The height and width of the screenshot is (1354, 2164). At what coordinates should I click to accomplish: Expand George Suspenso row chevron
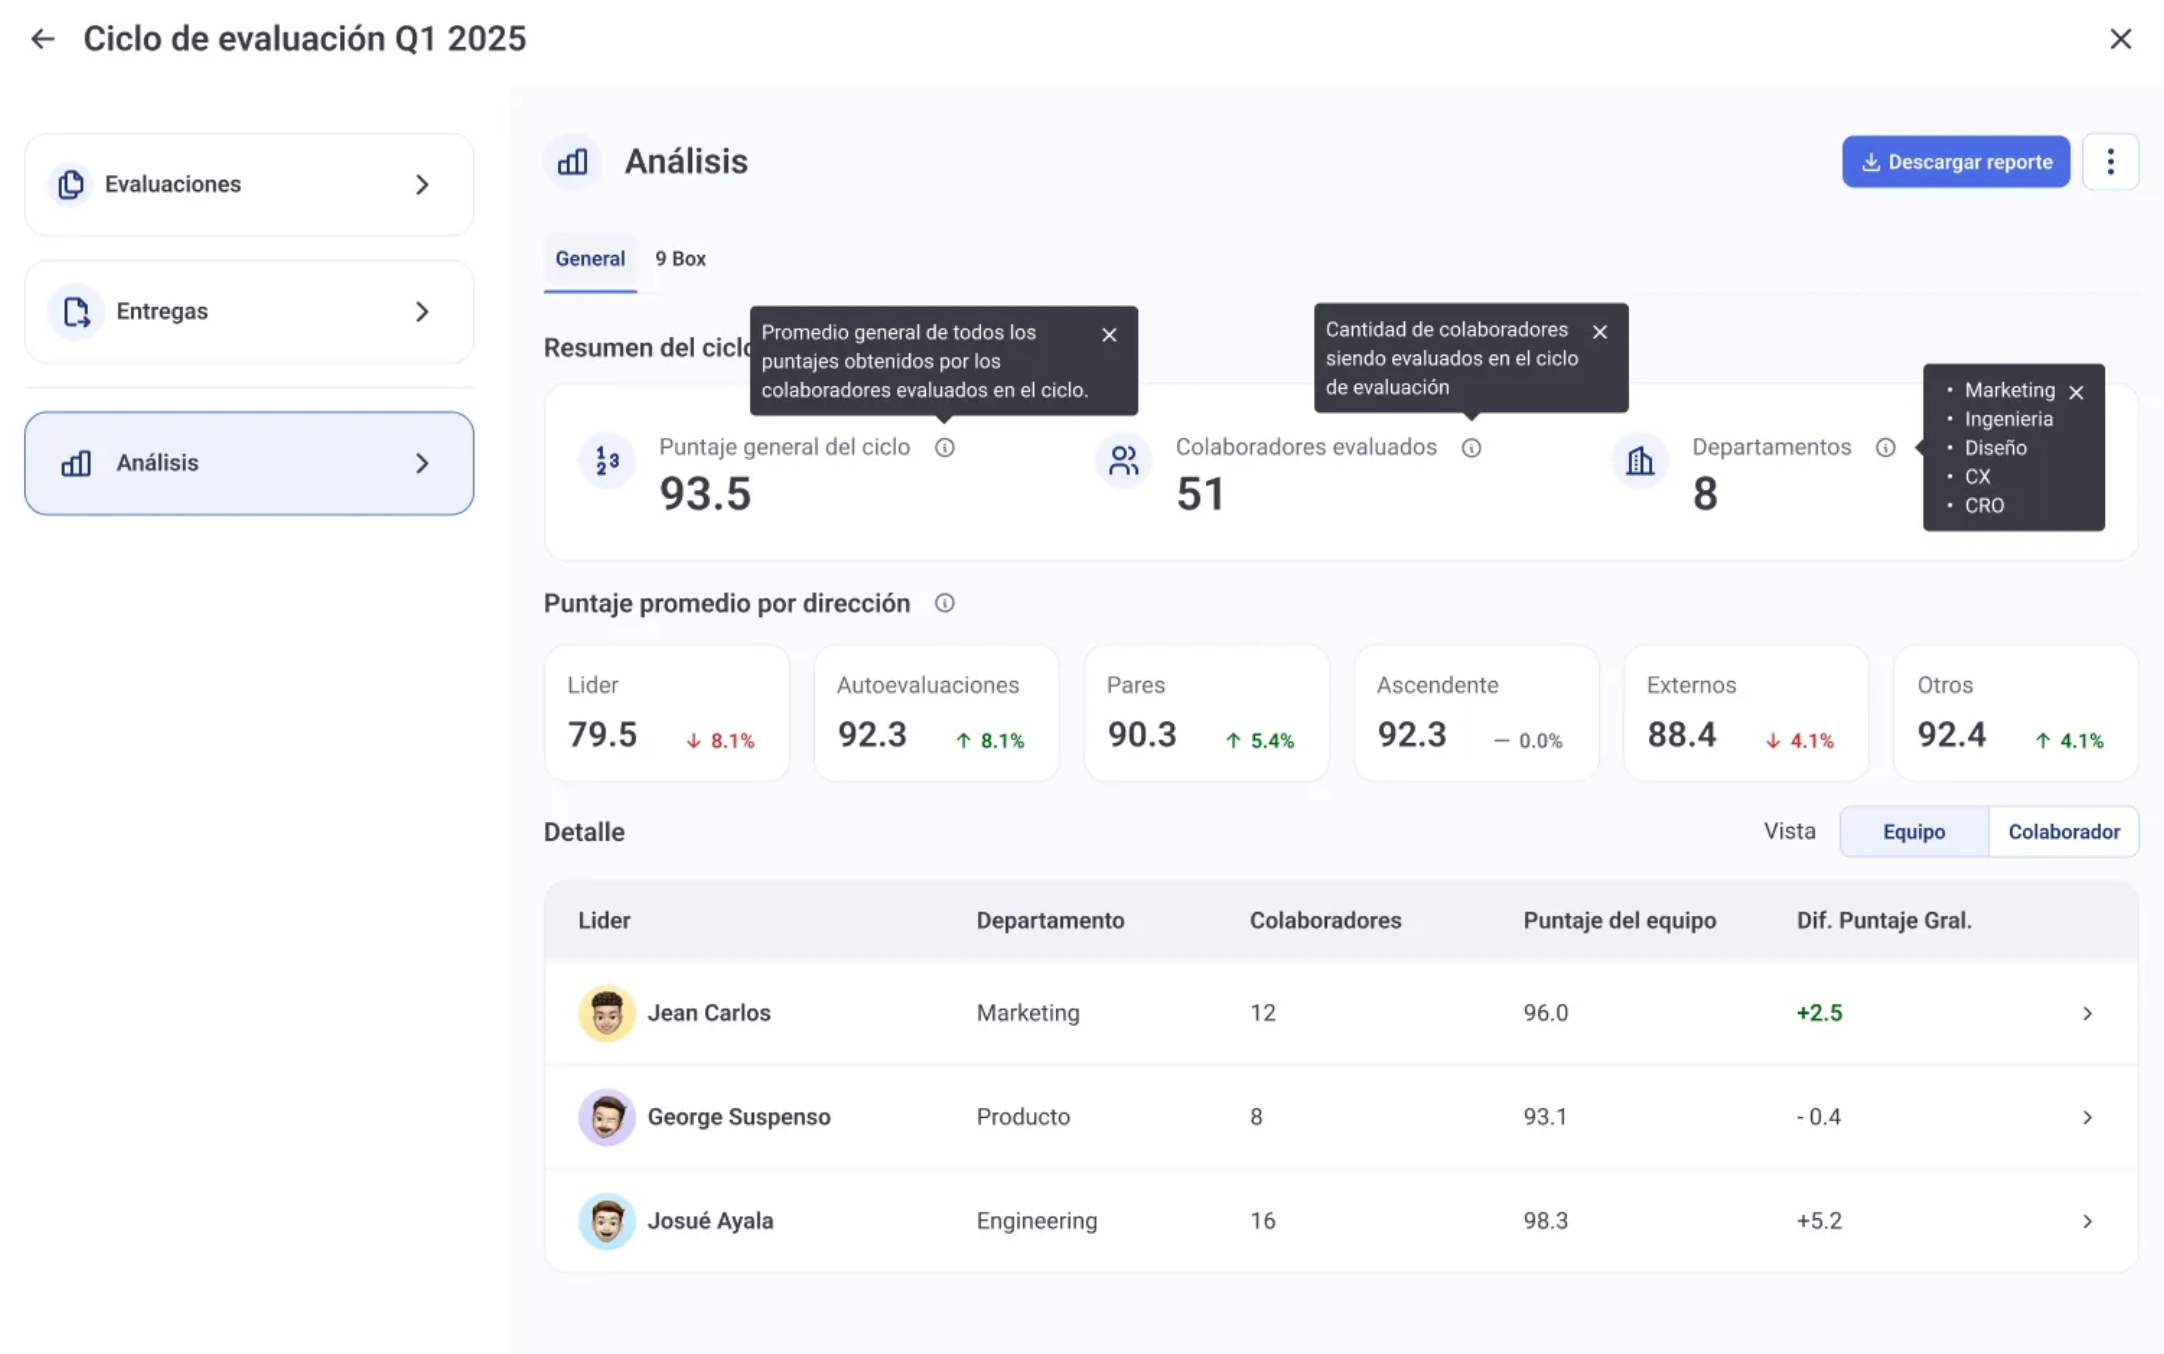pyautogui.click(x=2087, y=1118)
